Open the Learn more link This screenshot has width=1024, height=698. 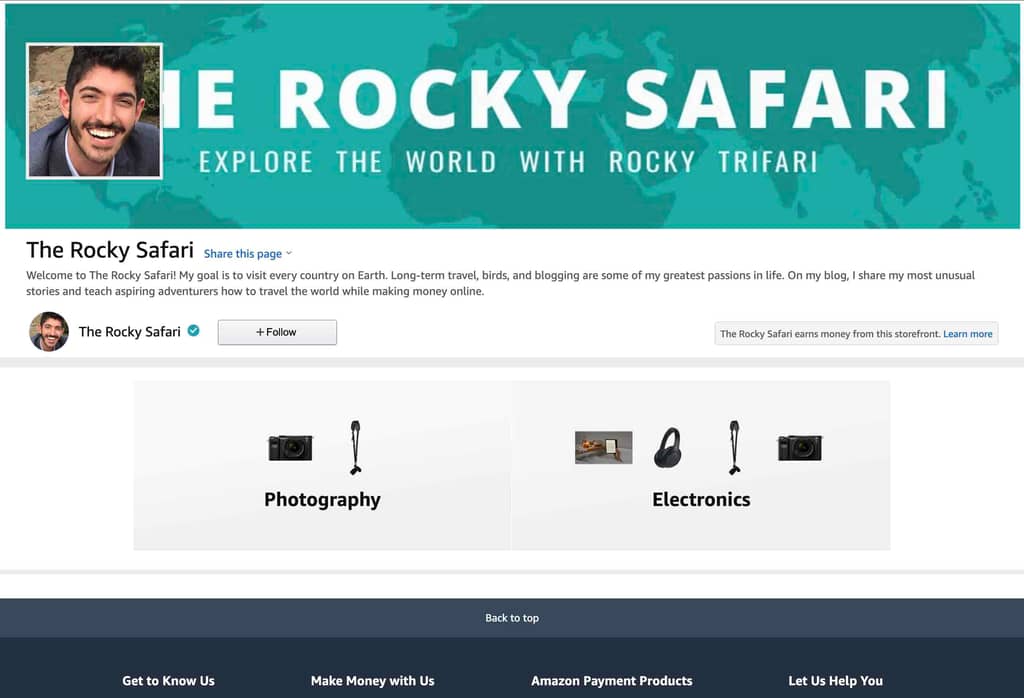[968, 334]
